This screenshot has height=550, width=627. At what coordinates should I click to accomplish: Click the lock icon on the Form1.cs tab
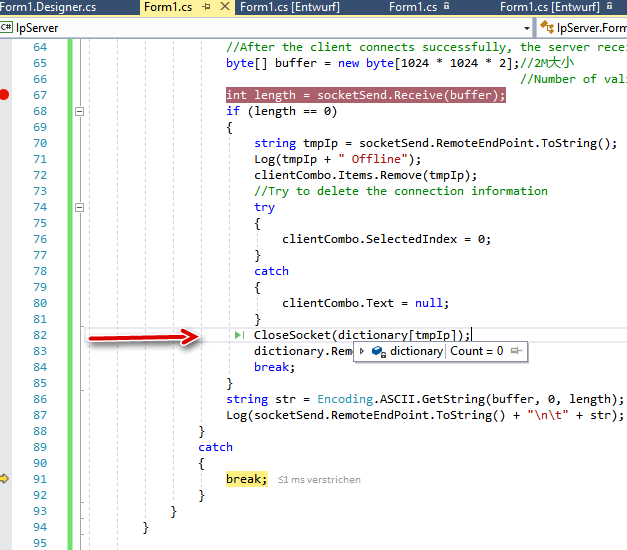pos(447,6)
